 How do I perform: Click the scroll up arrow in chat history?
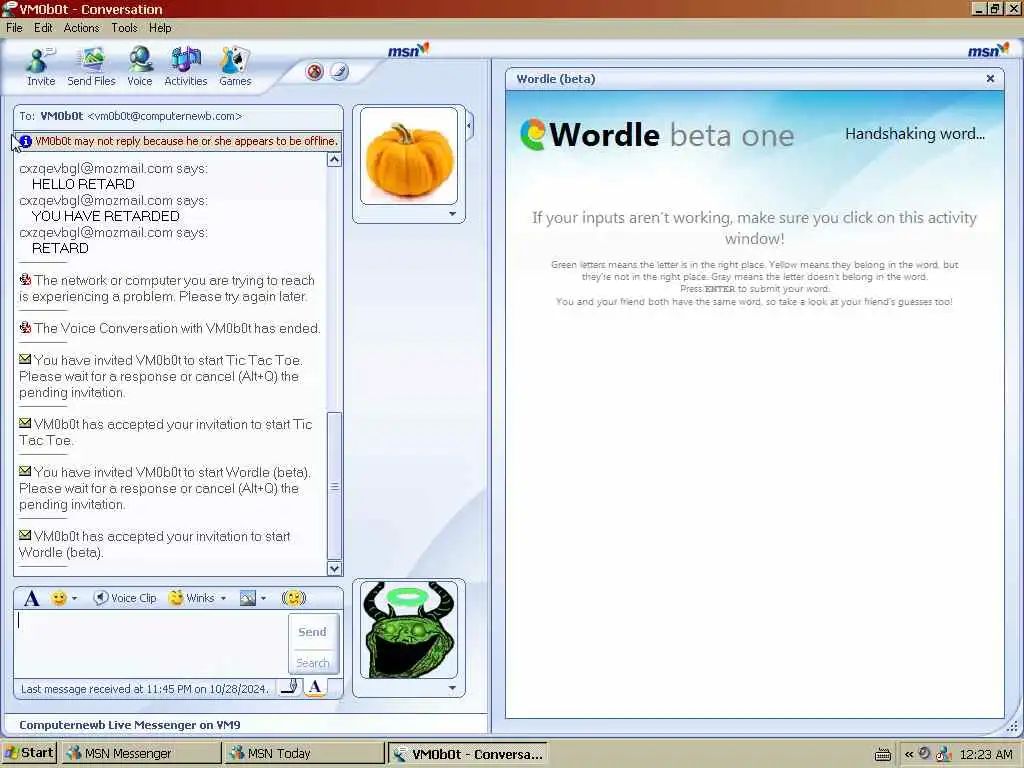(x=334, y=160)
